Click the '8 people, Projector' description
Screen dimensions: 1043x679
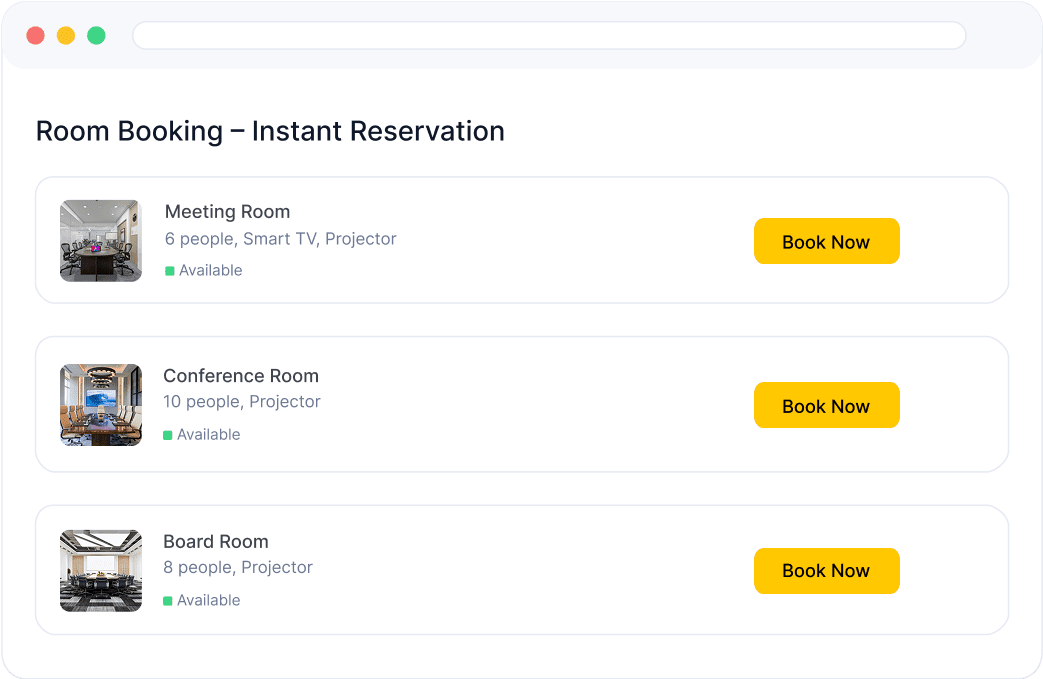pos(238,567)
